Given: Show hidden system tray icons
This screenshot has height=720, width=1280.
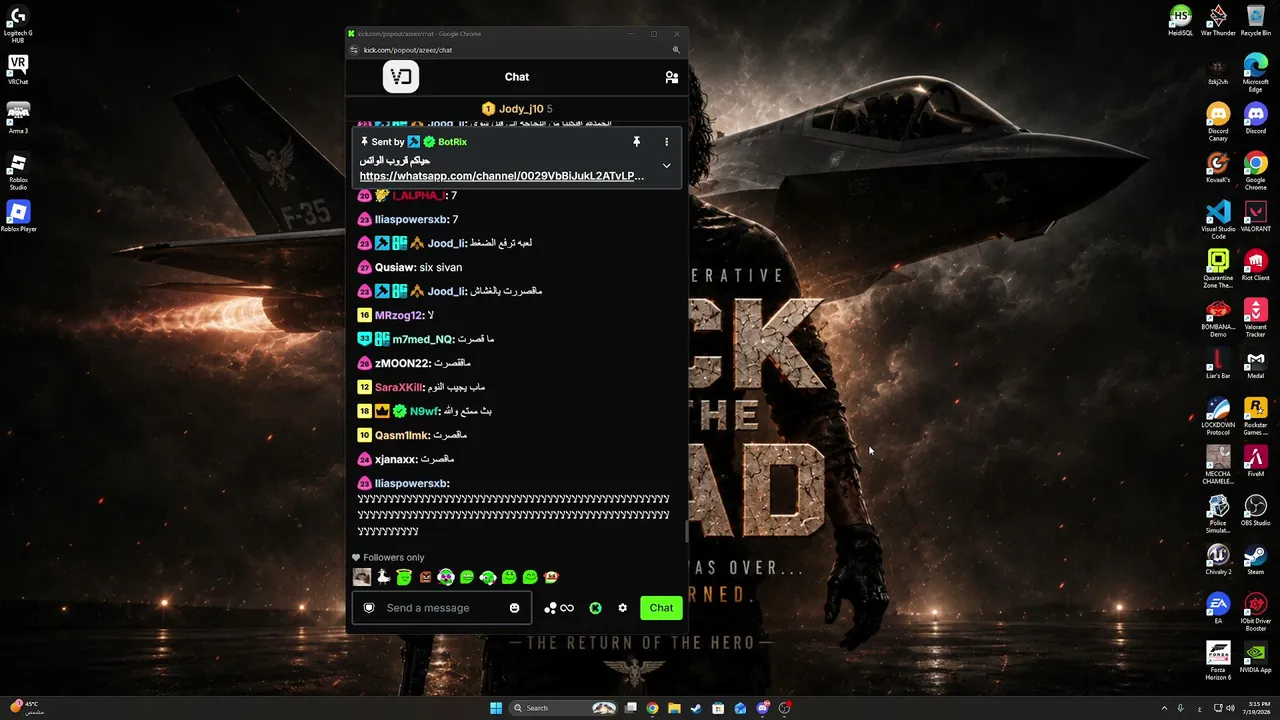Looking at the screenshot, I should point(1164,708).
